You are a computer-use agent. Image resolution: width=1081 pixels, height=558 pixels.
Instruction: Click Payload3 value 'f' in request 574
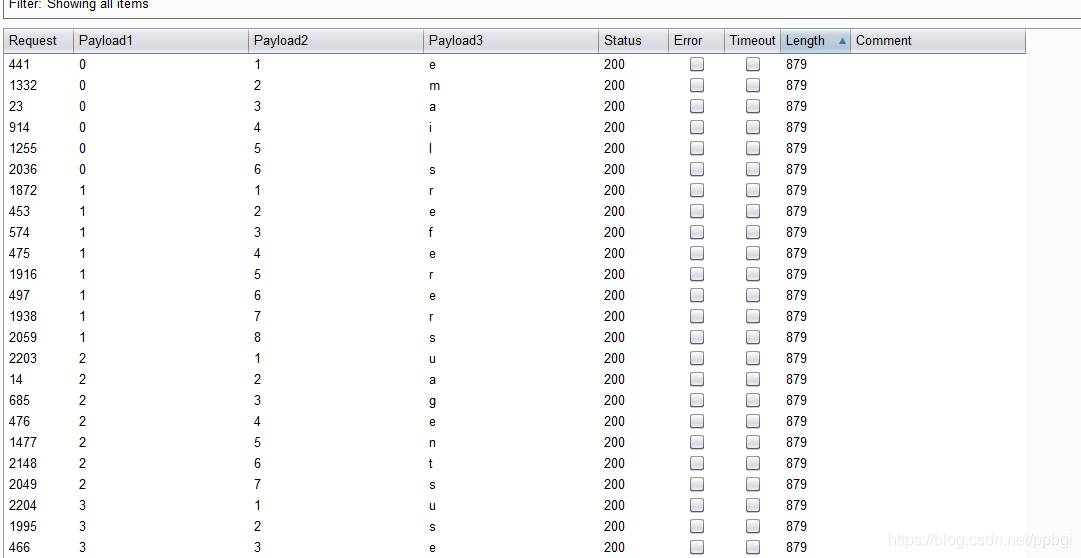click(x=431, y=232)
